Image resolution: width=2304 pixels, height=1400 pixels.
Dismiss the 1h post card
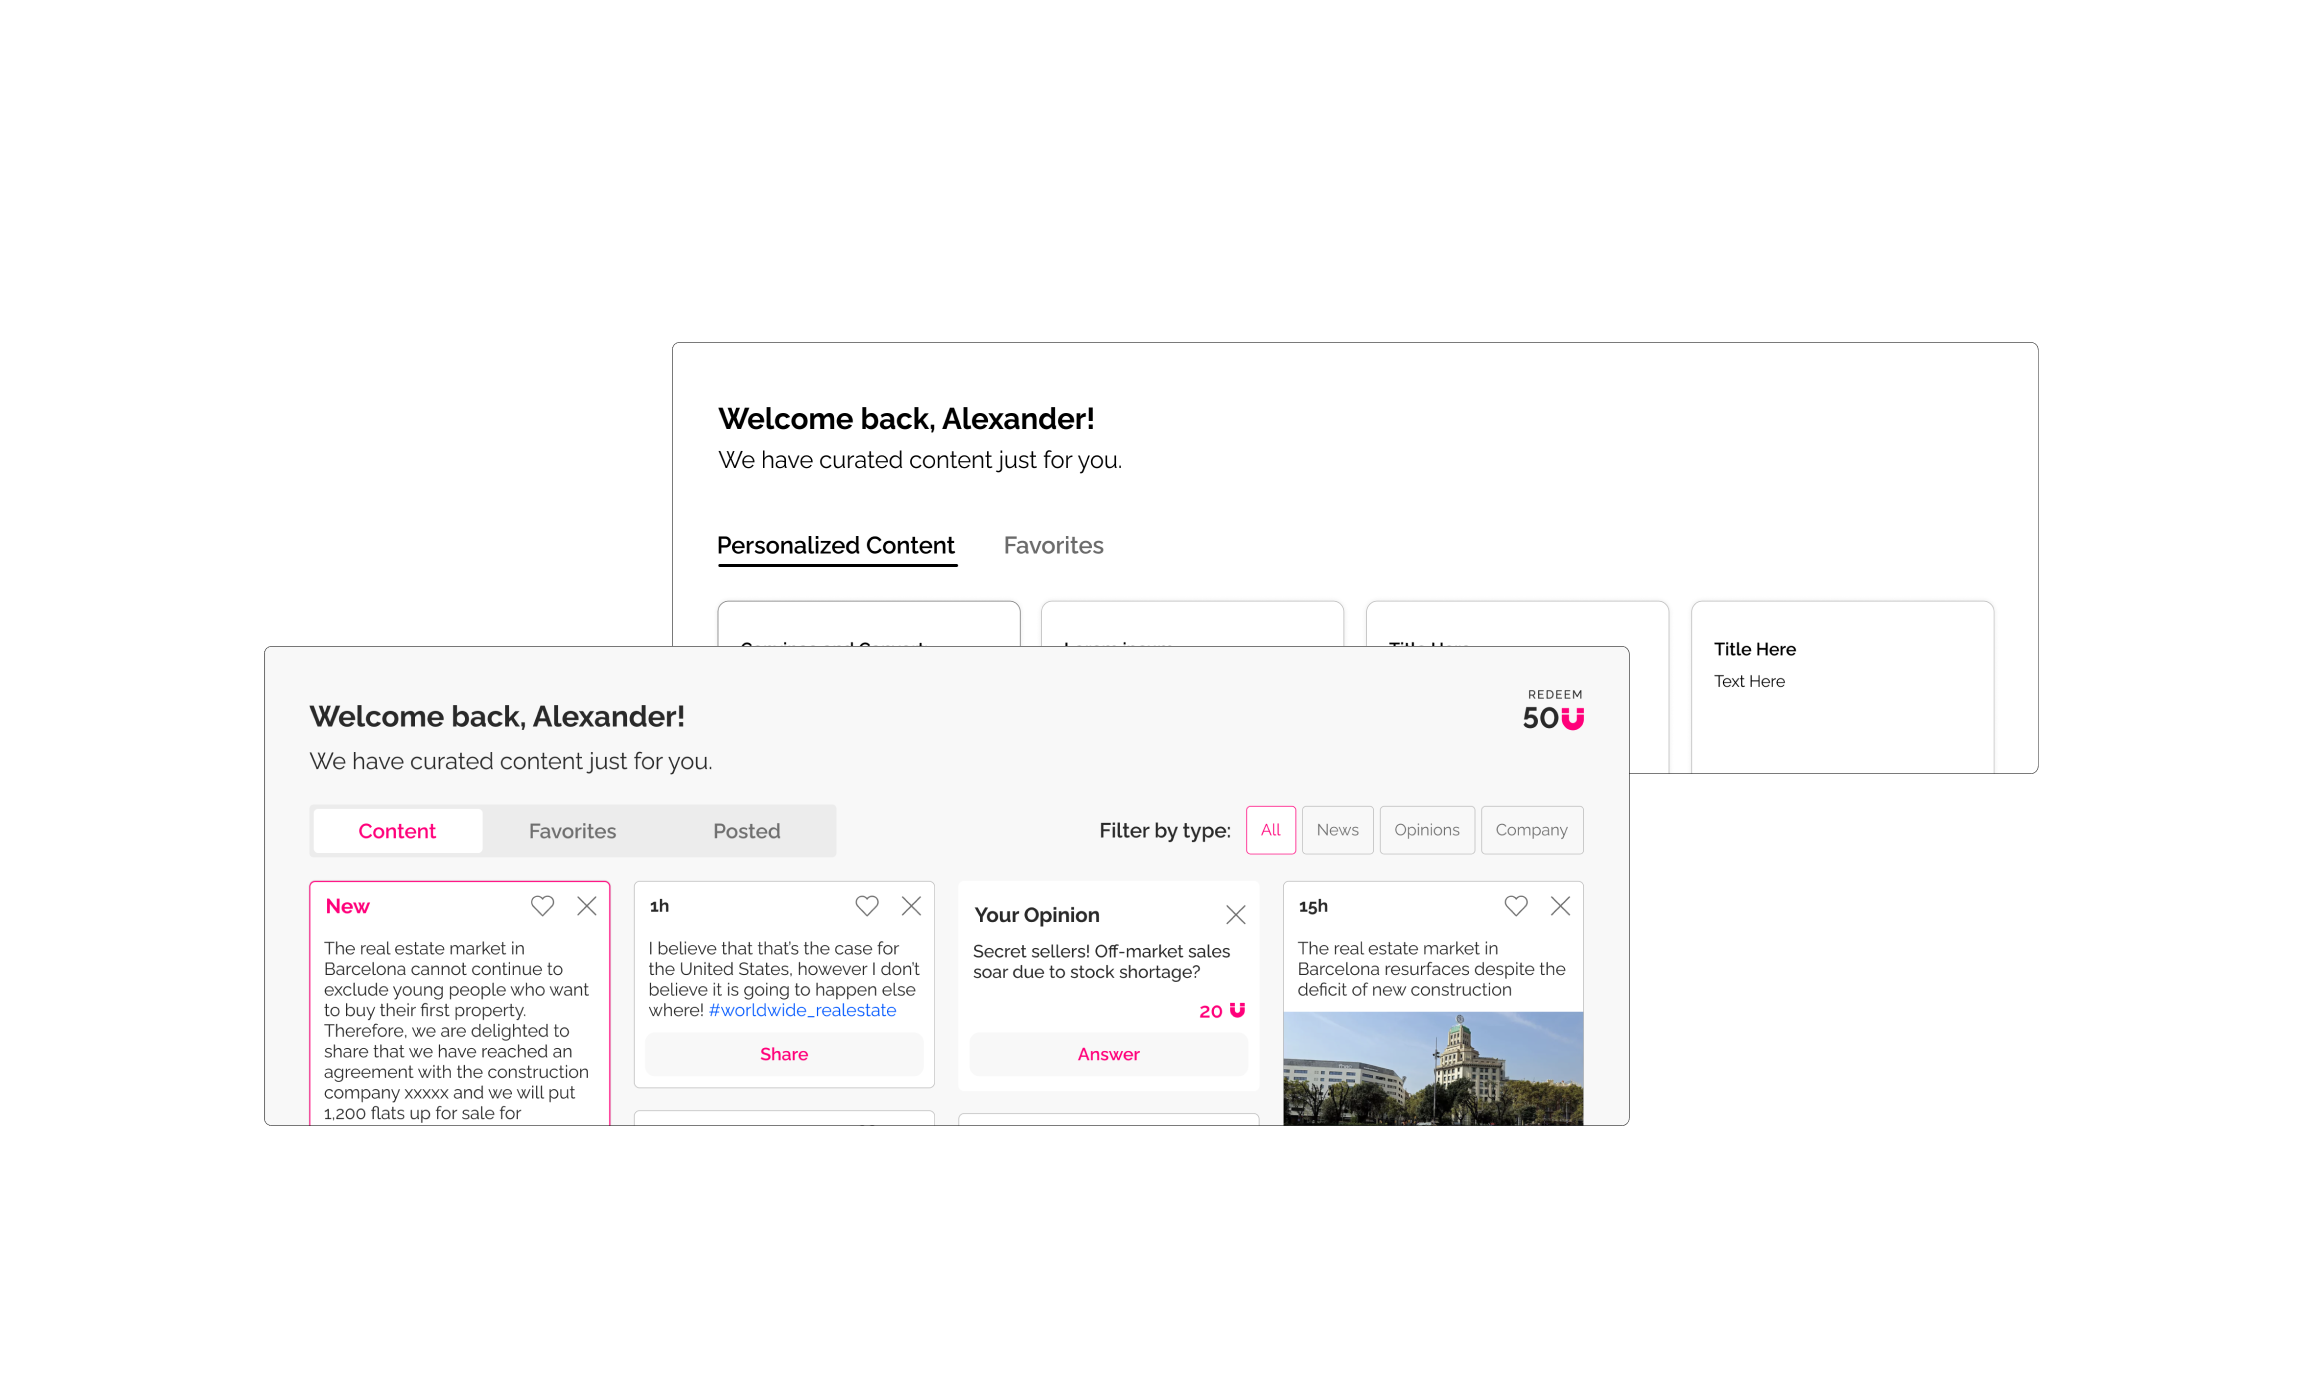911,906
